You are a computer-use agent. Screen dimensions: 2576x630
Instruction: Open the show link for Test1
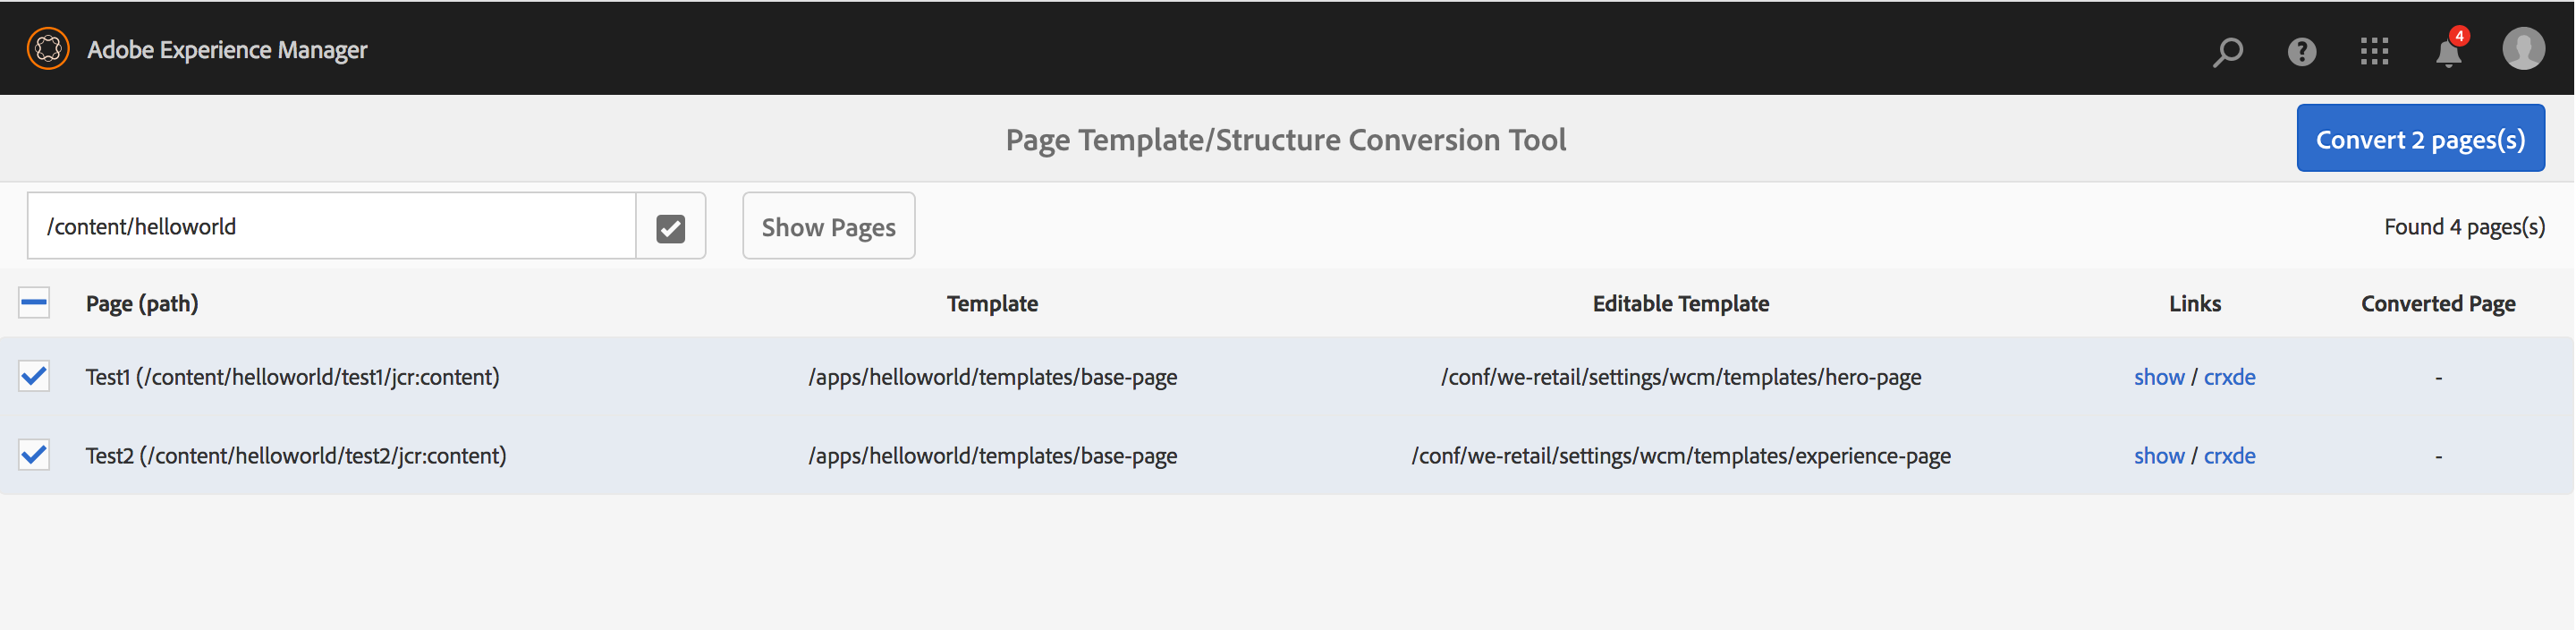coord(2159,377)
